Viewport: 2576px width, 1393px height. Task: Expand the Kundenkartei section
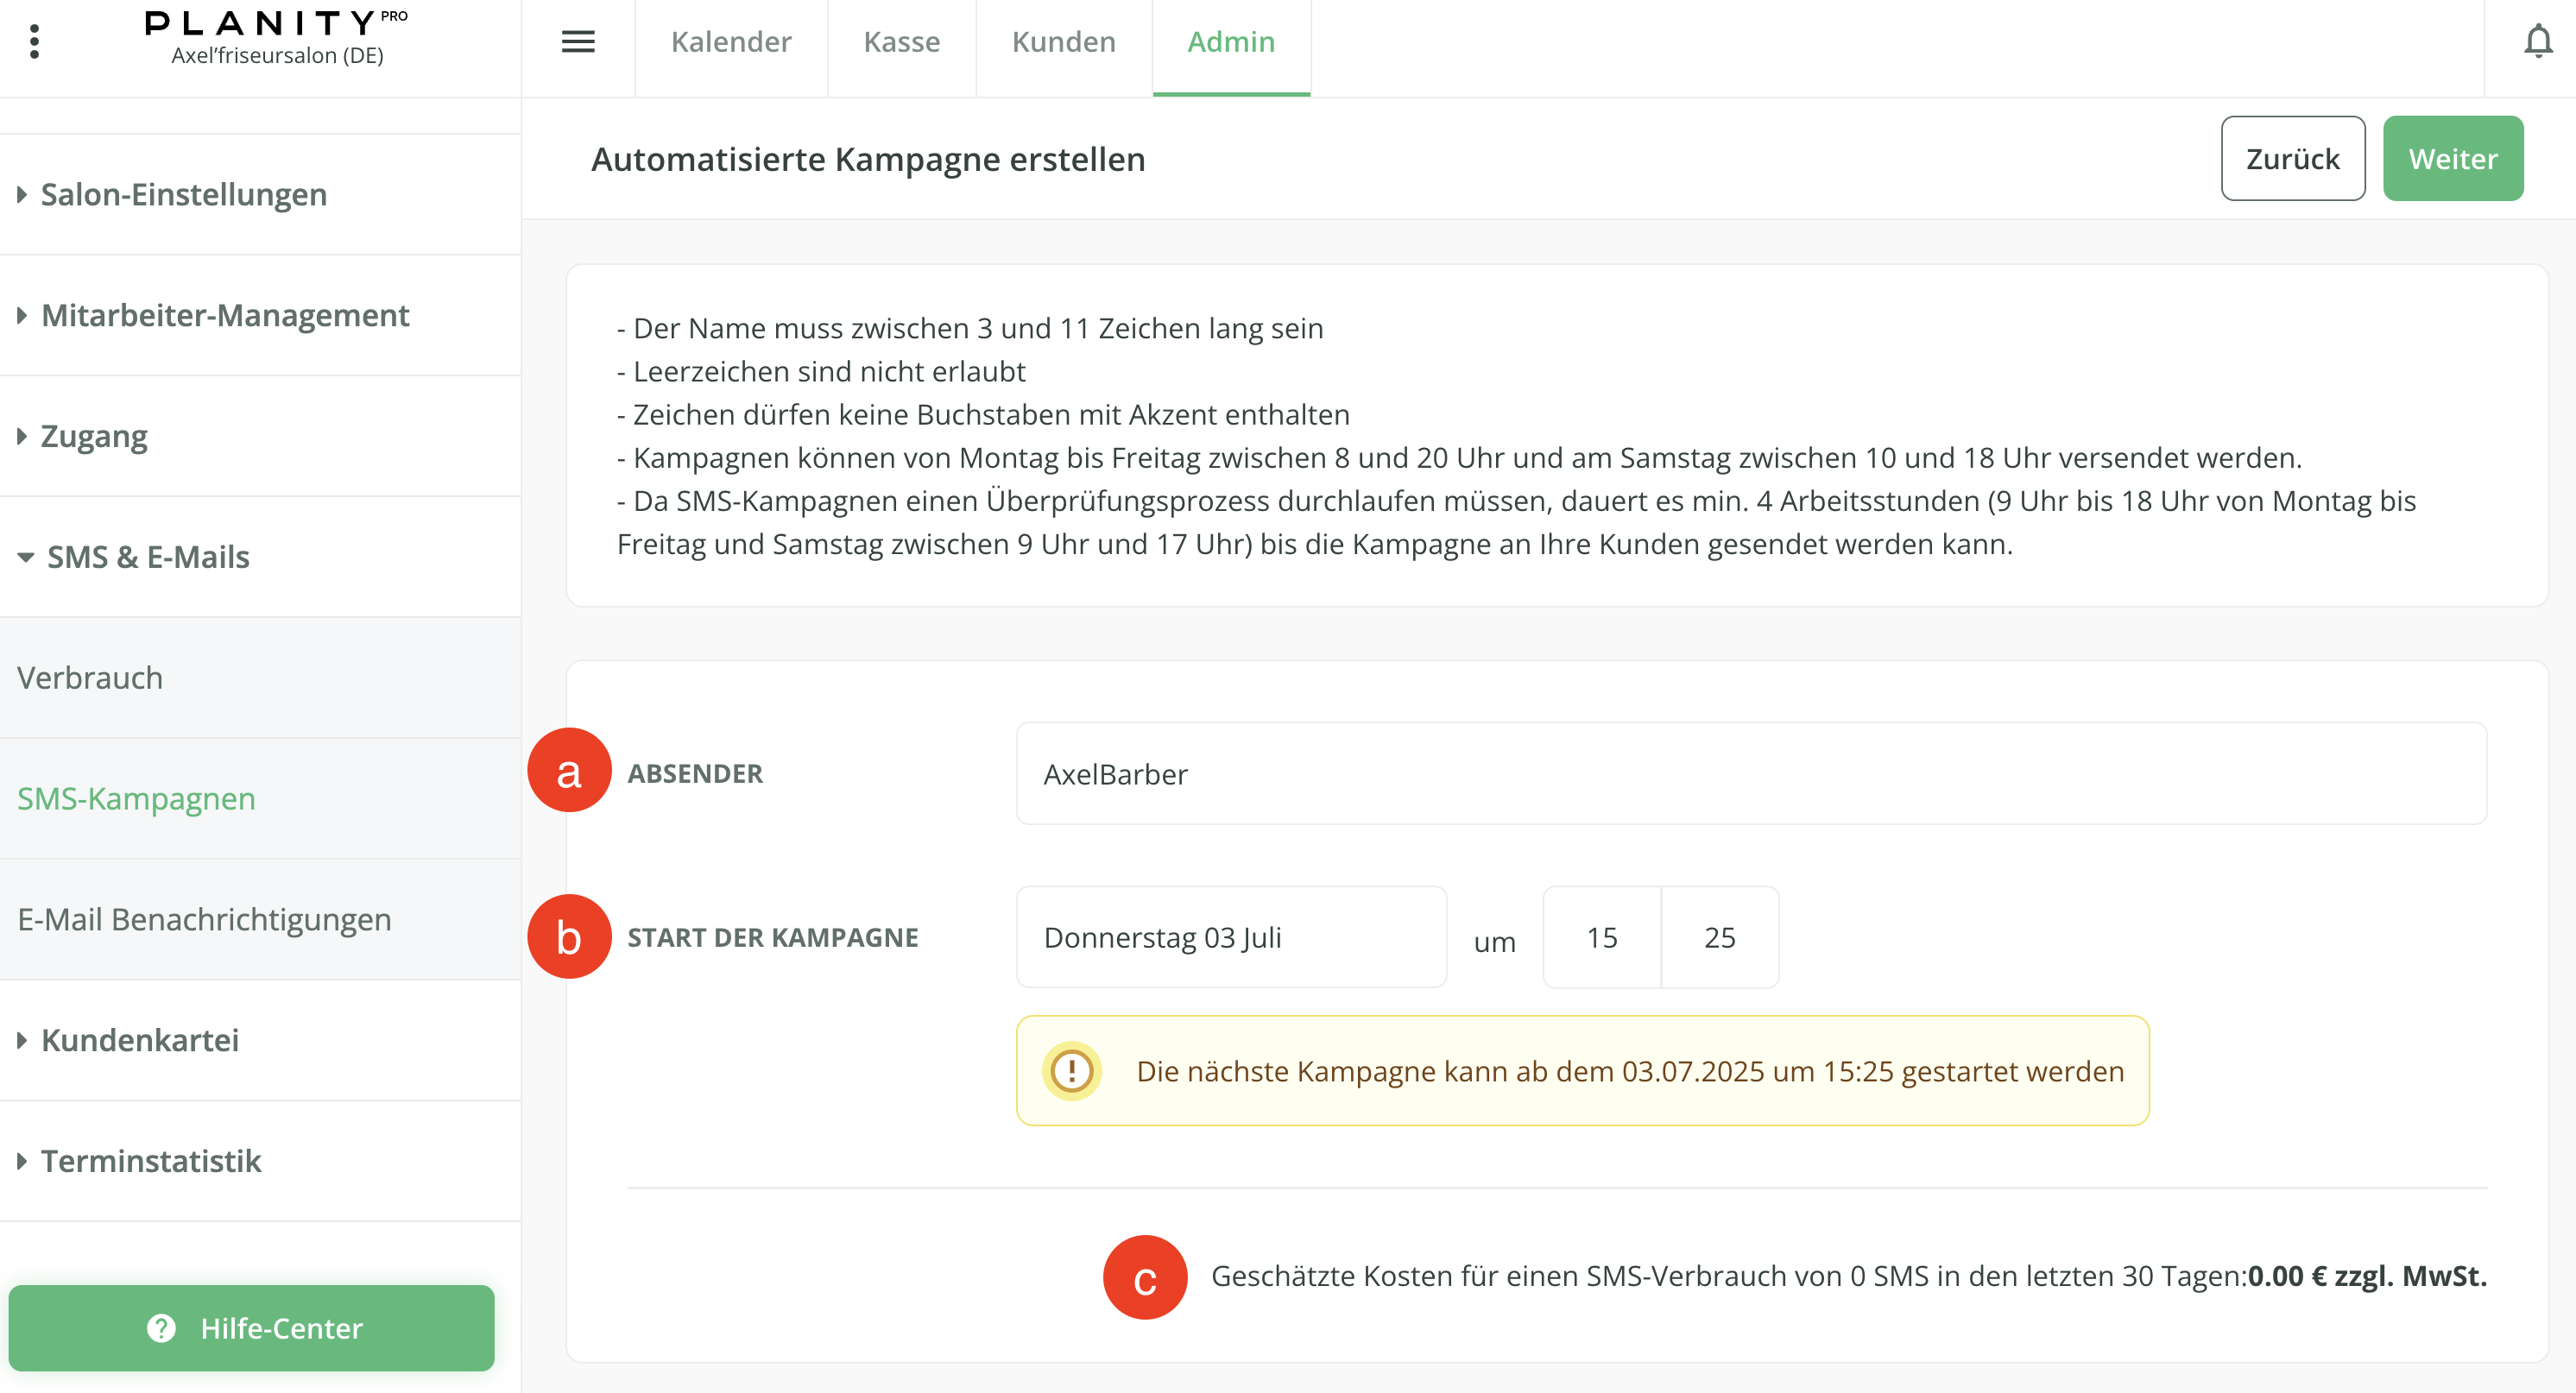pyautogui.click(x=139, y=1040)
